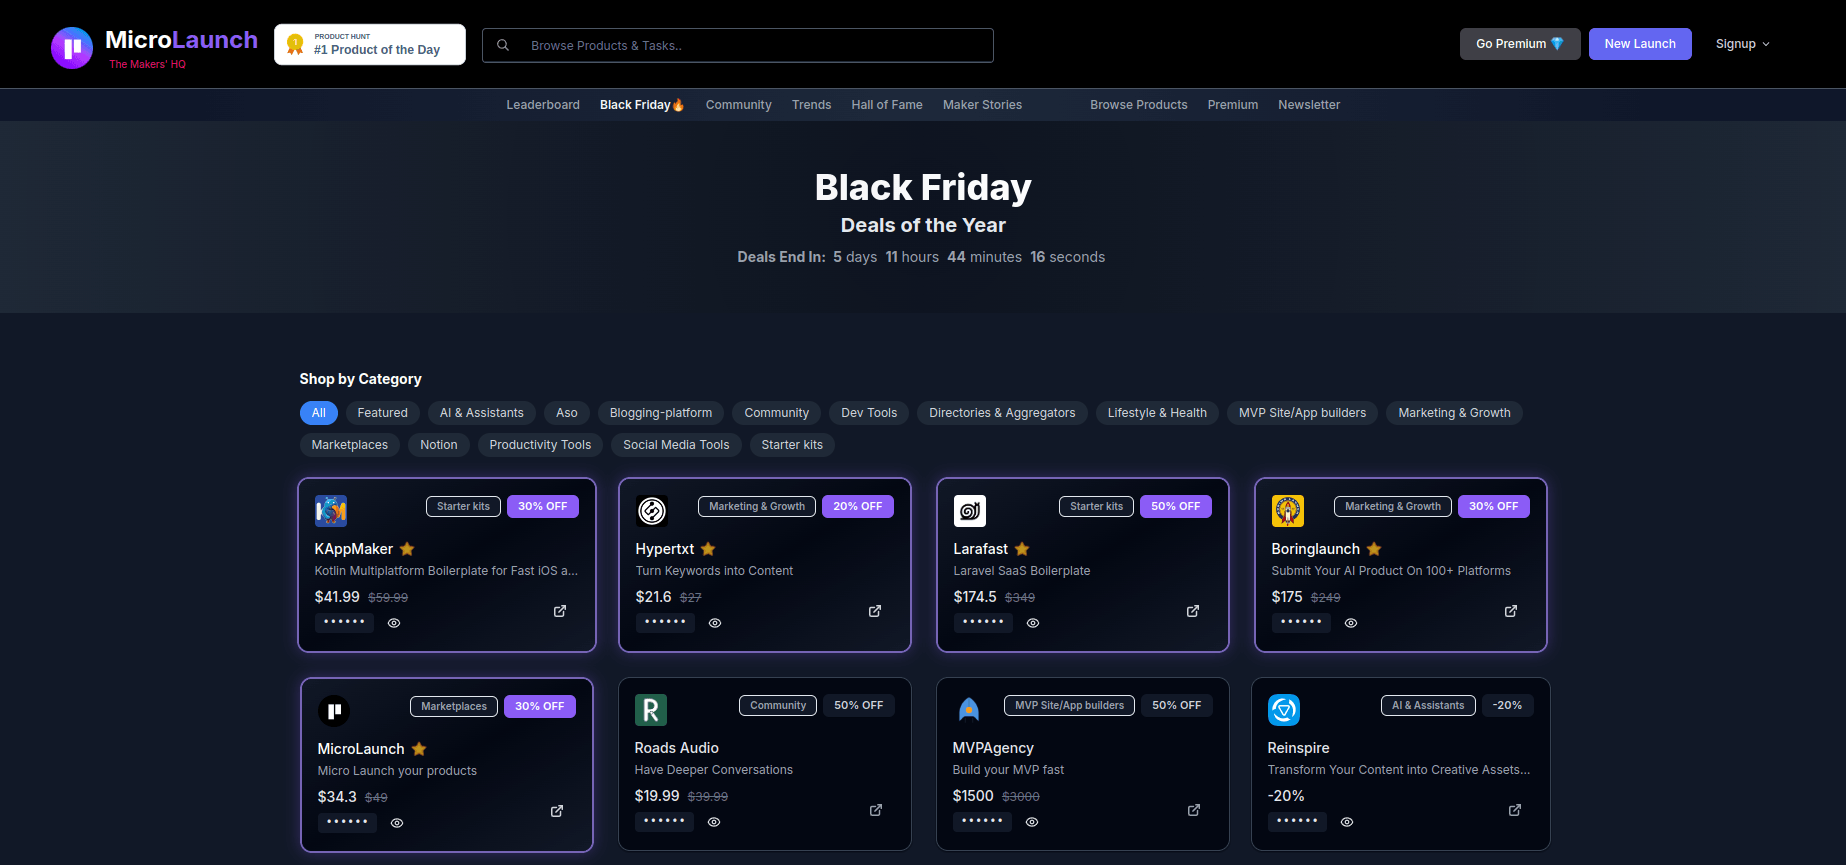This screenshot has width=1846, height=865.
Task: Click the Roads Audio product logo
Action: pos(651,710)
